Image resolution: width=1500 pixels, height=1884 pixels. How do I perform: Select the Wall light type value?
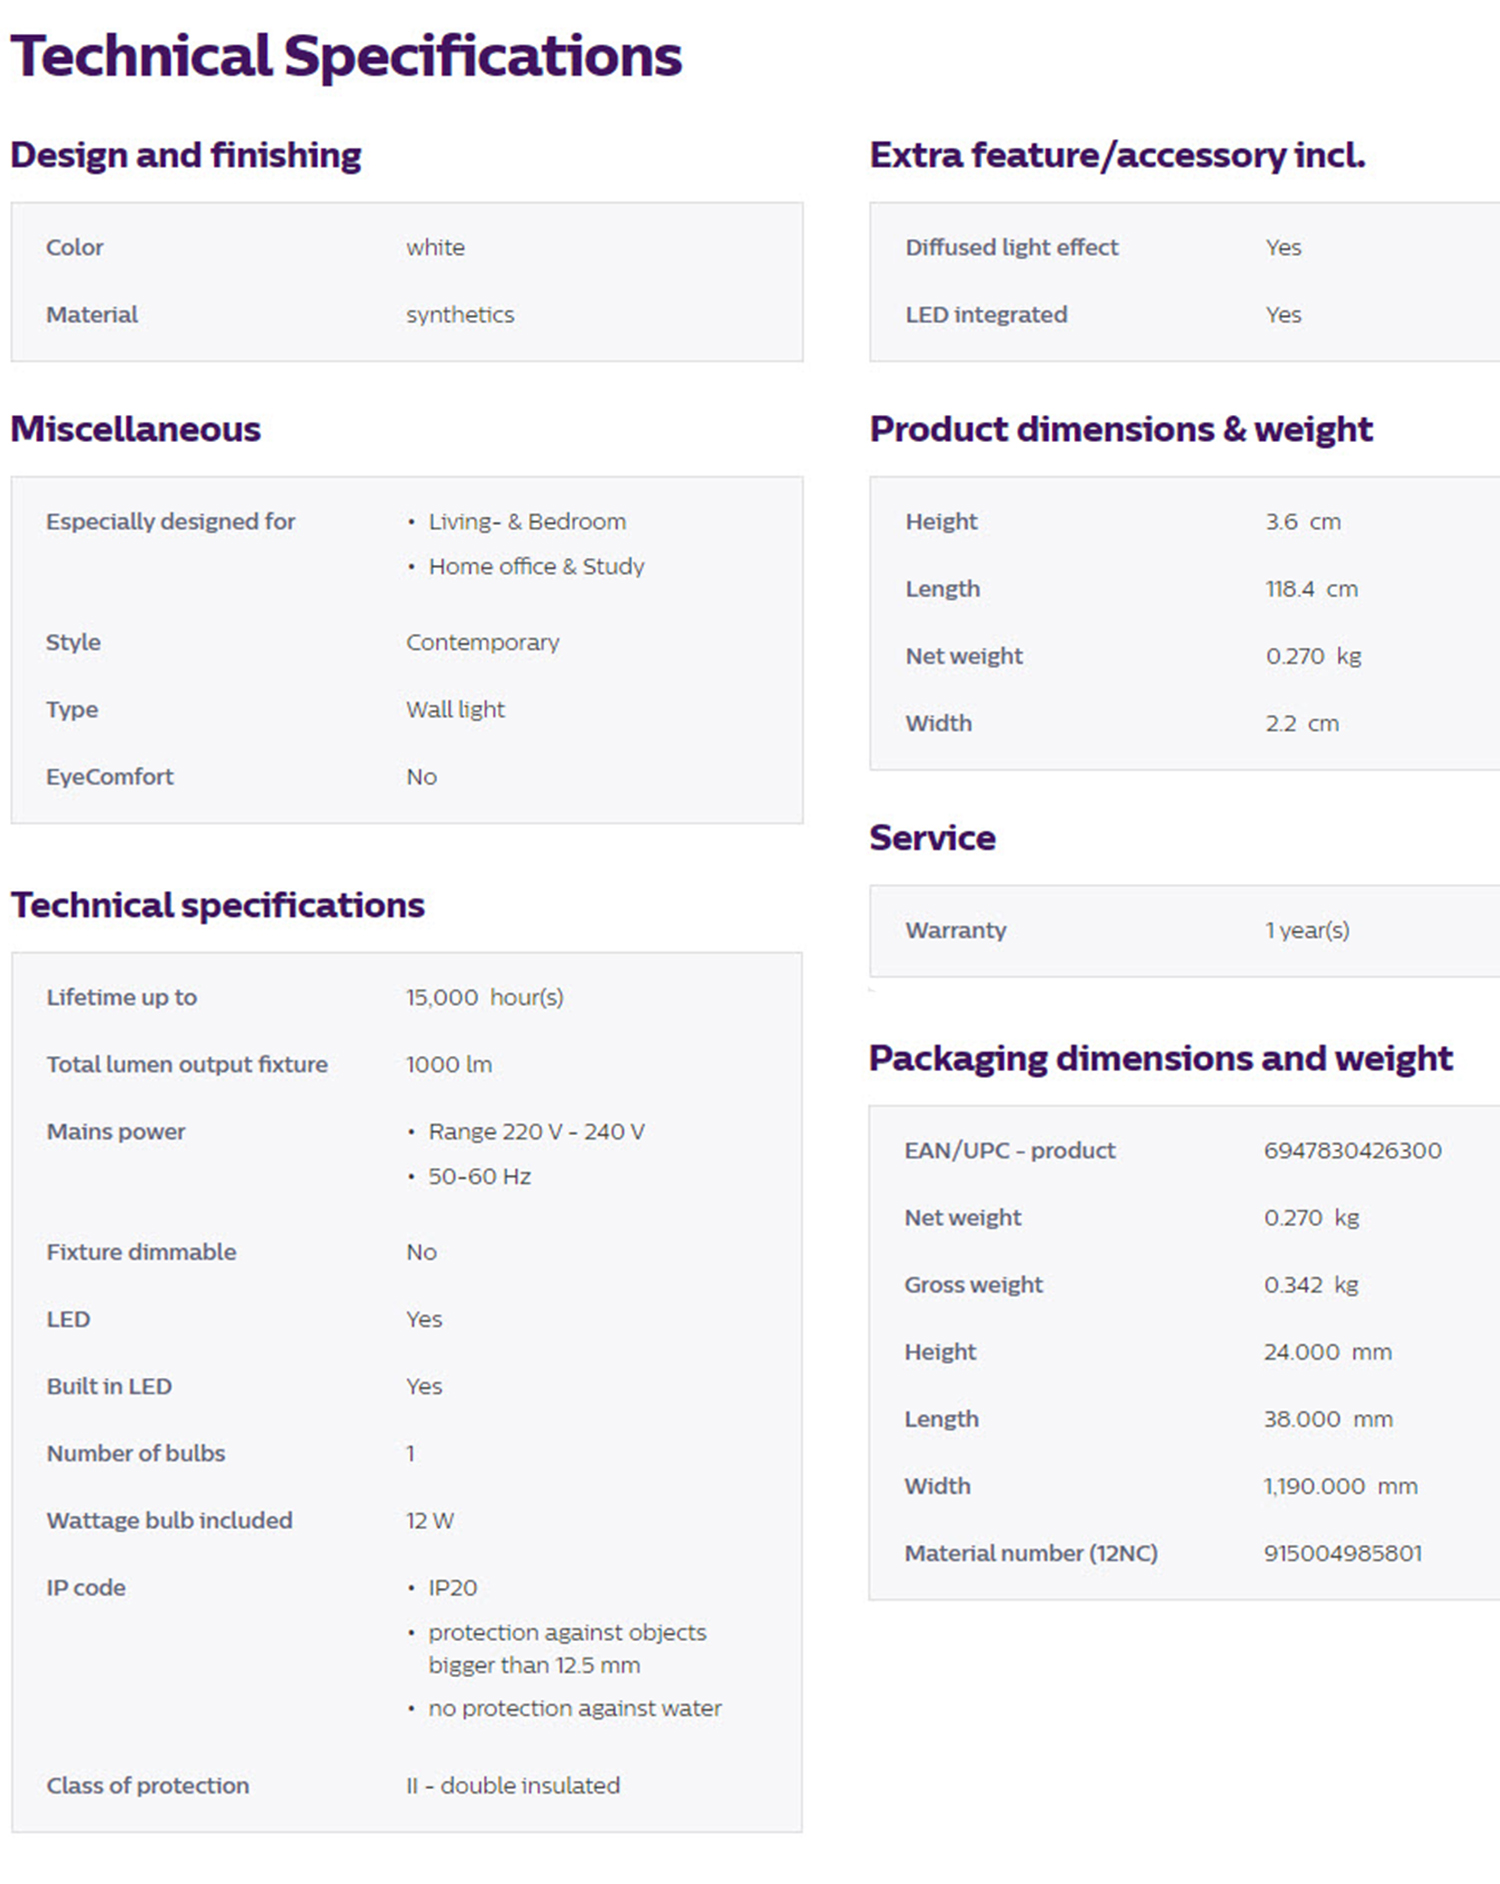coord(455,709)
